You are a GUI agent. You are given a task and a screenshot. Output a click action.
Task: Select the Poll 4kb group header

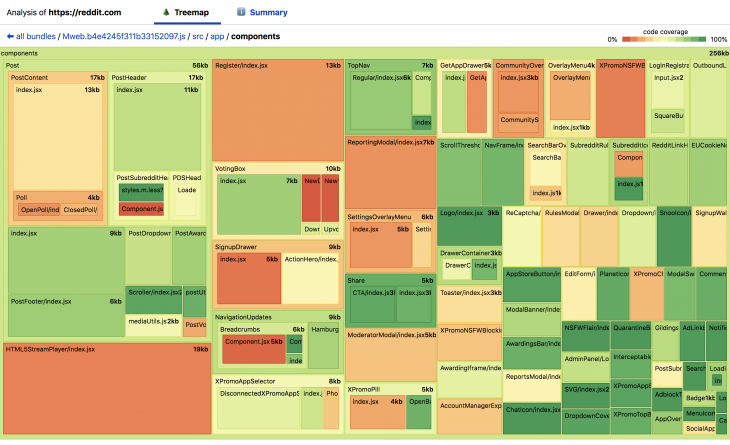58,197
